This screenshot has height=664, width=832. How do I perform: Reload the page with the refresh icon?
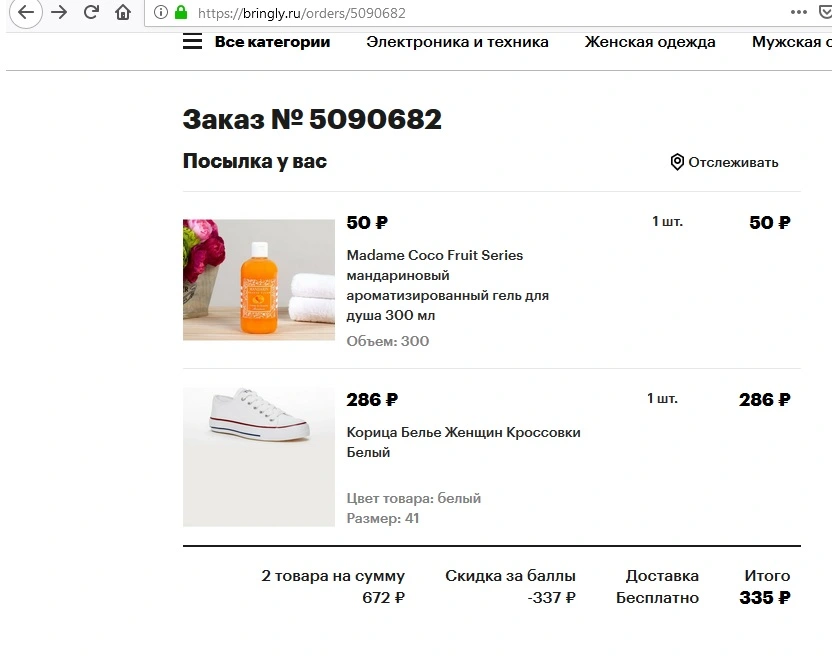click(x=91, y=12)
